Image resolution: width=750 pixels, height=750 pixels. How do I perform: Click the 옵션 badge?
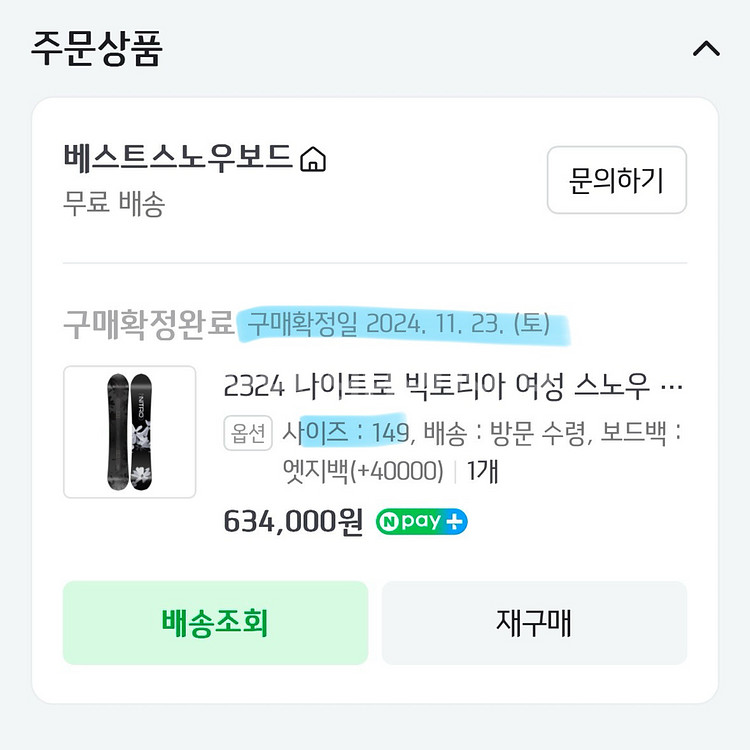(248, 434)
